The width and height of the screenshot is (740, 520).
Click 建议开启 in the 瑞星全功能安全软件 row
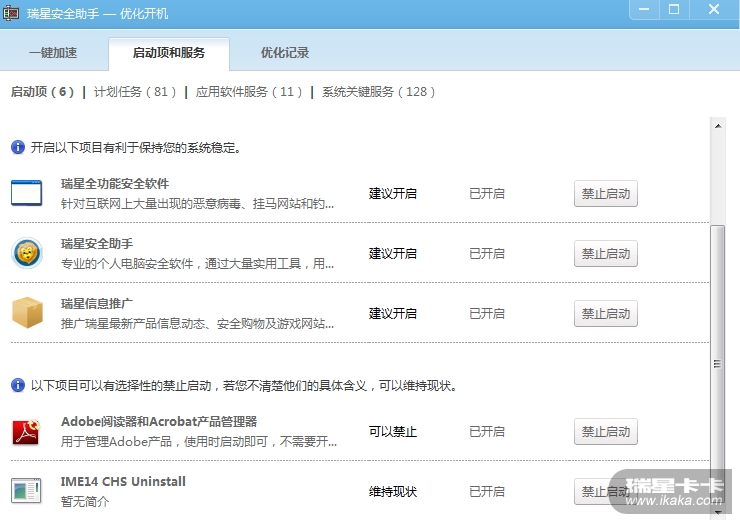point(393,193)
